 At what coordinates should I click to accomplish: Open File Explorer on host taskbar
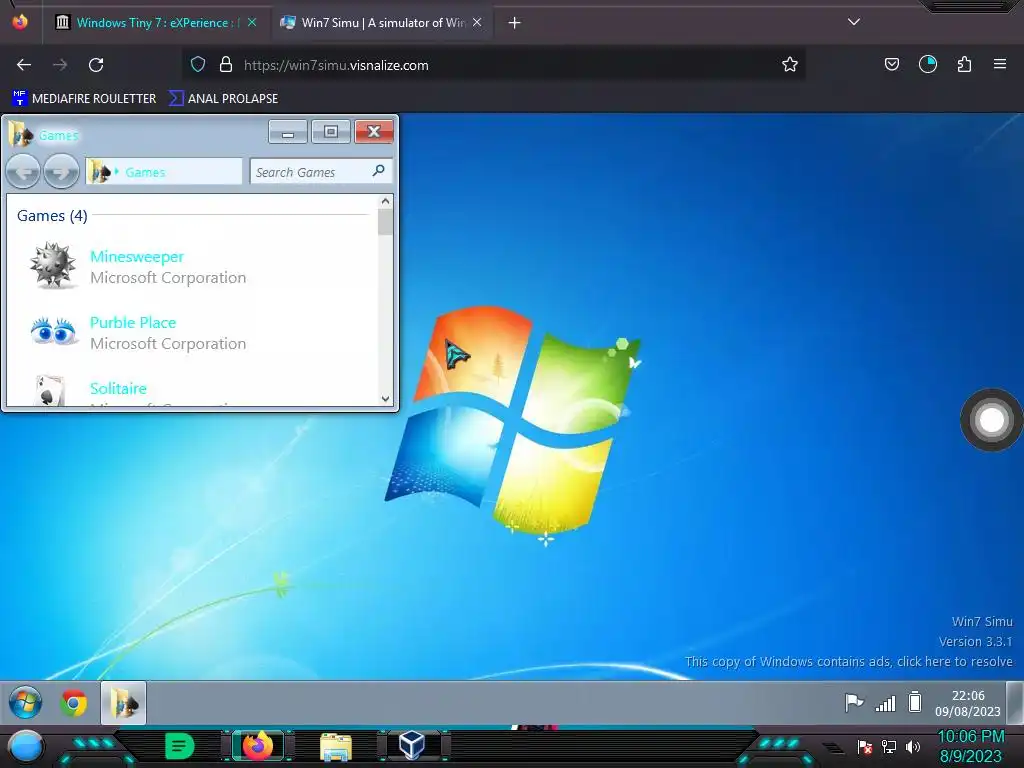(336, 746)
